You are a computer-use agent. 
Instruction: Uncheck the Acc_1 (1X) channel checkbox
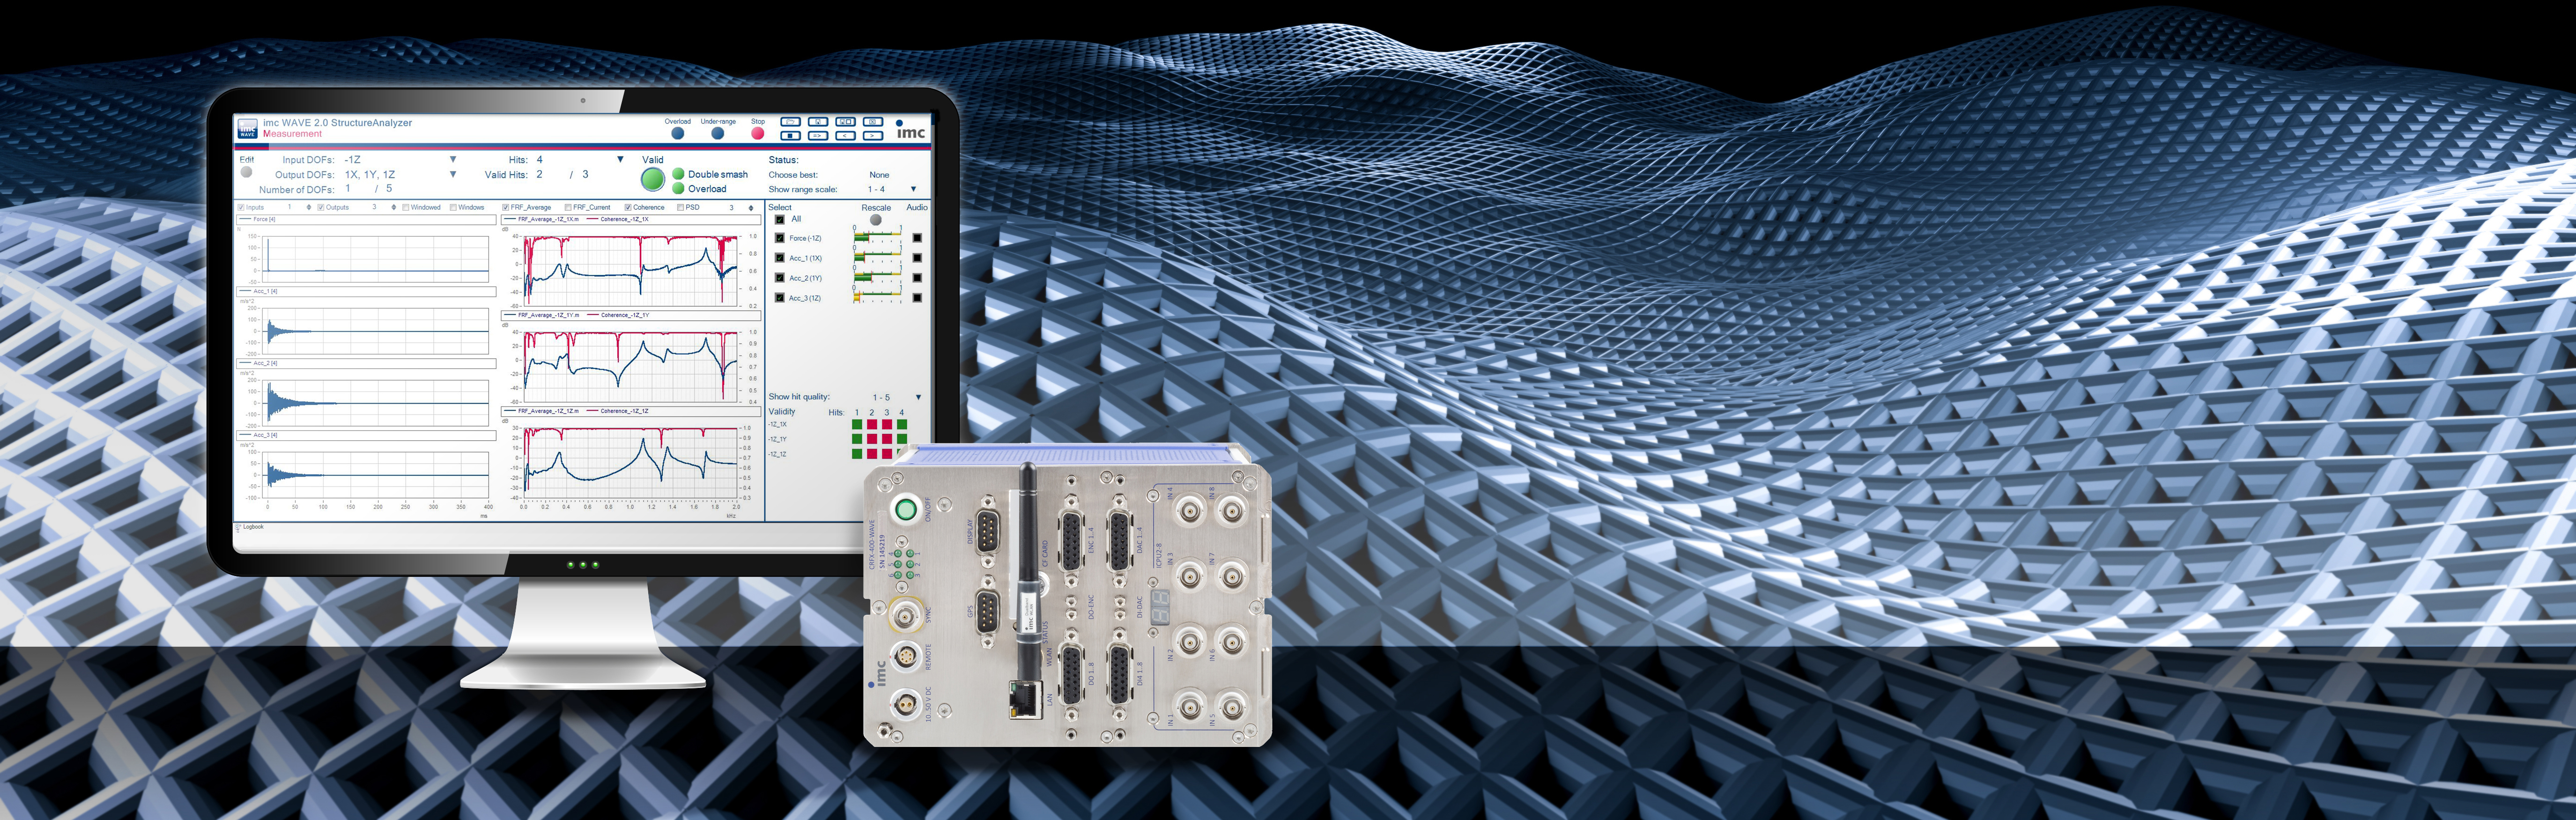coord(780,258)
